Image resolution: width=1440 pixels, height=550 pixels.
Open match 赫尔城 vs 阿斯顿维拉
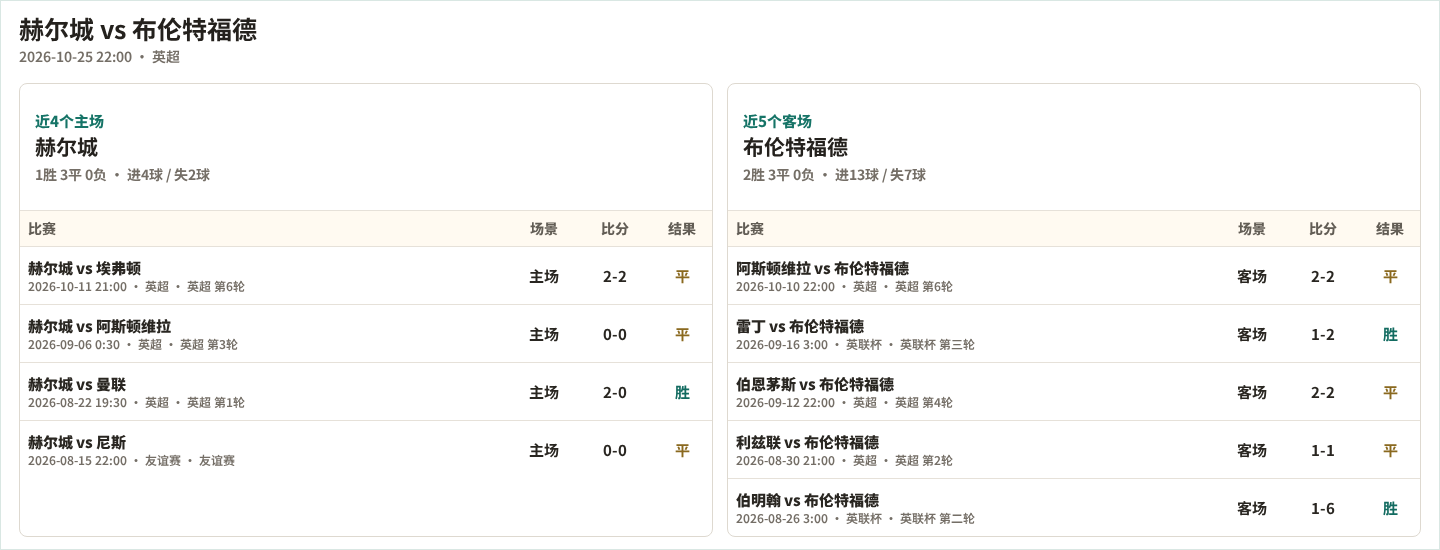click(x=99, y=326)
